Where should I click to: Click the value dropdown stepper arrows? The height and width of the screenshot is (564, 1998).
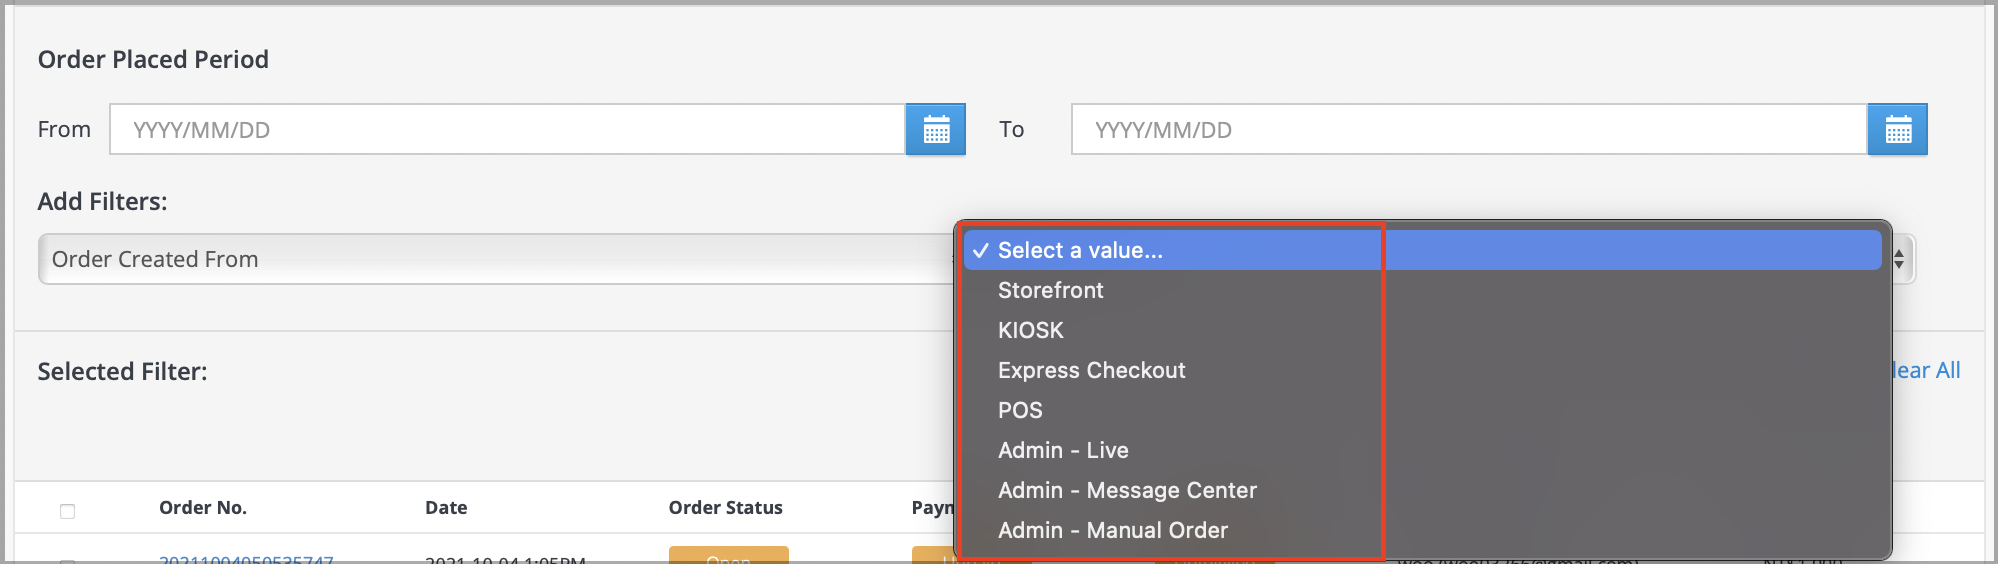(x=1899, y=259)
